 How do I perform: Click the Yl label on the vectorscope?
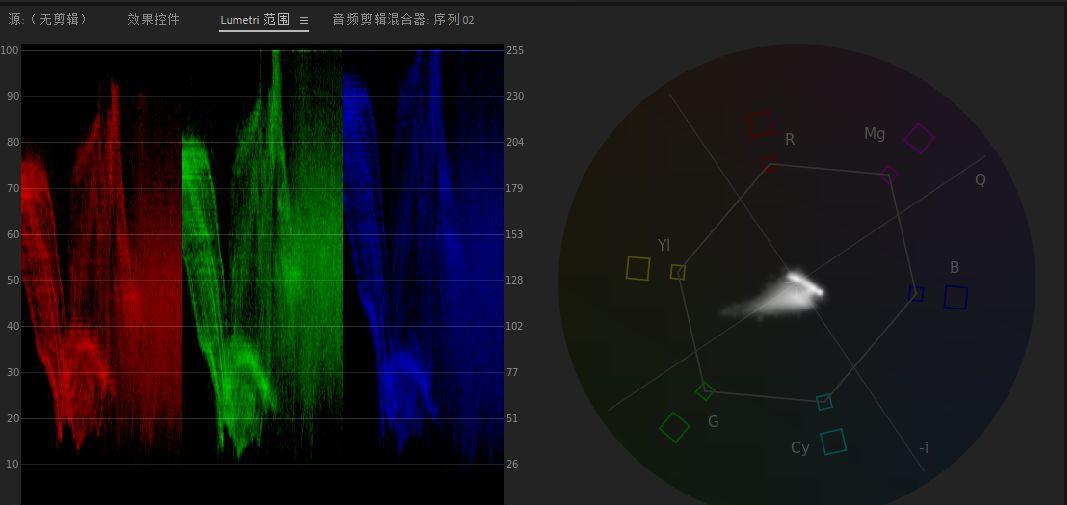pyautogui.click(x=664, y=245)
